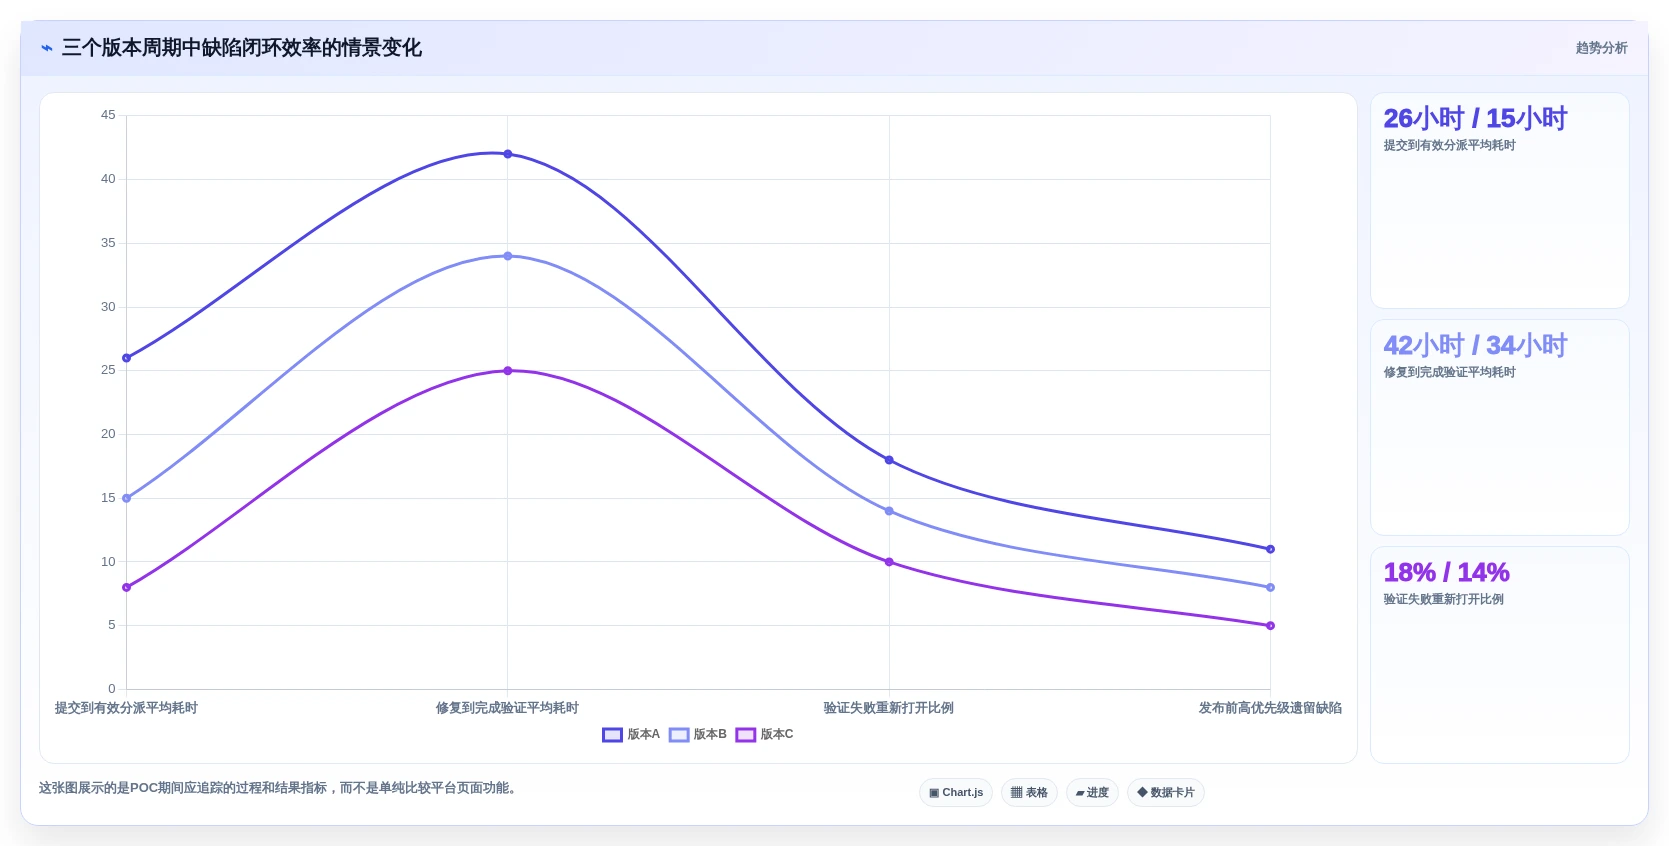The height and width of the screenshot is (846, 1669).
Task: Click 版本B first data point at 15
Action: click(x=126, y=498)
